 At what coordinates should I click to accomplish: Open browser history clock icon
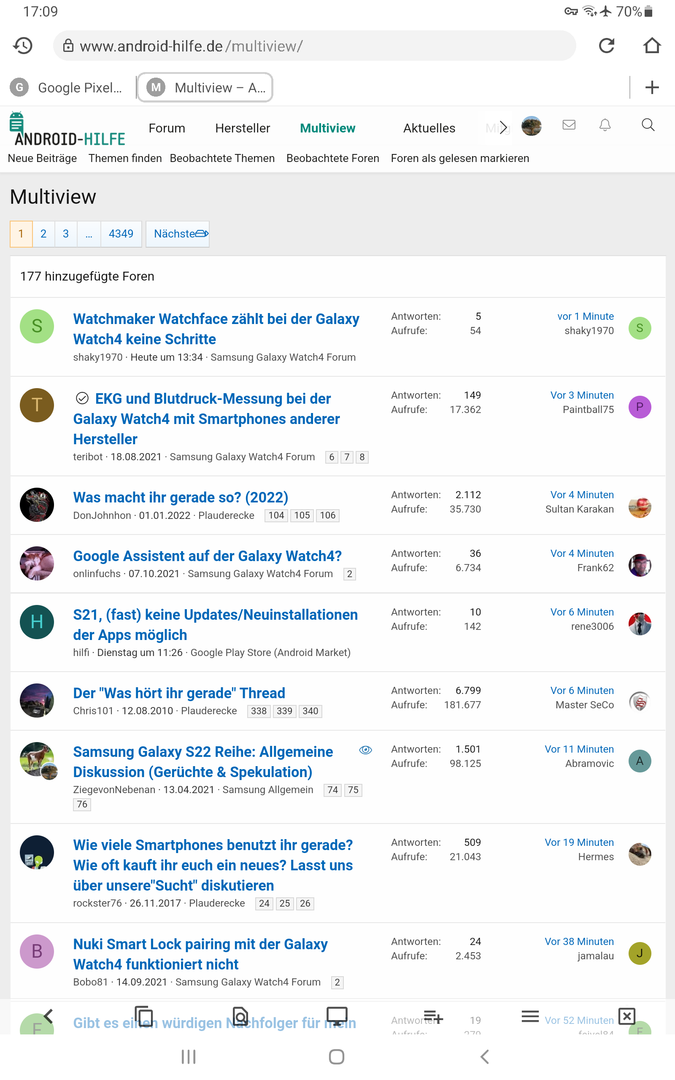click(23, 45)
